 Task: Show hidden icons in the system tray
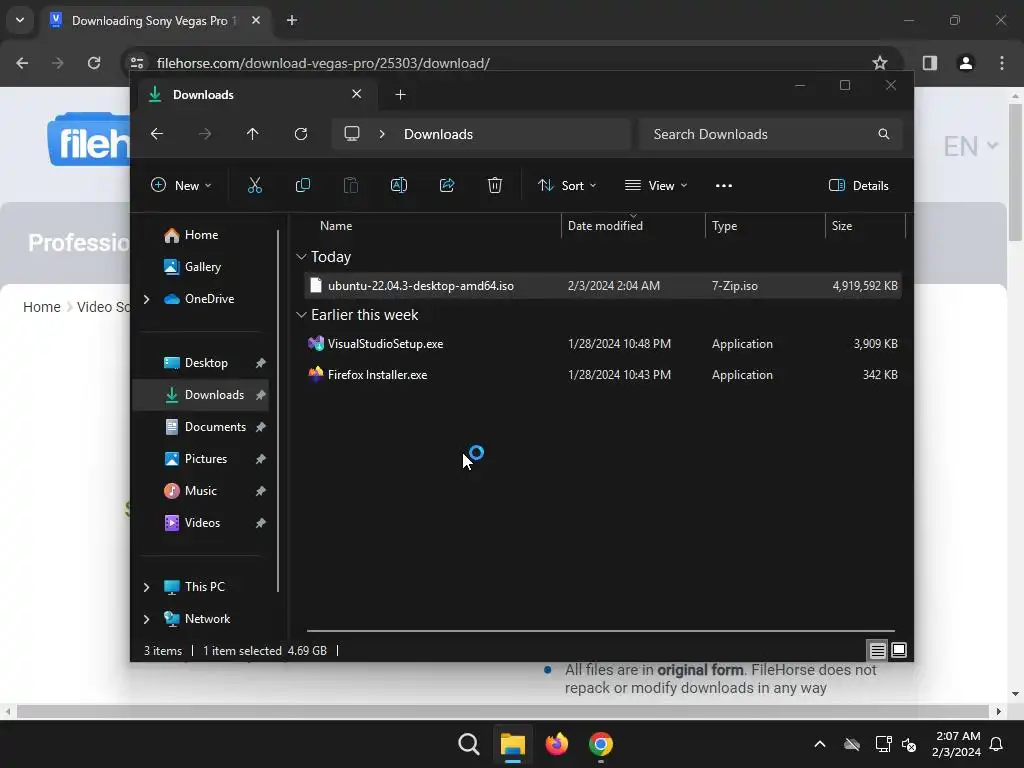pos(820,744)
